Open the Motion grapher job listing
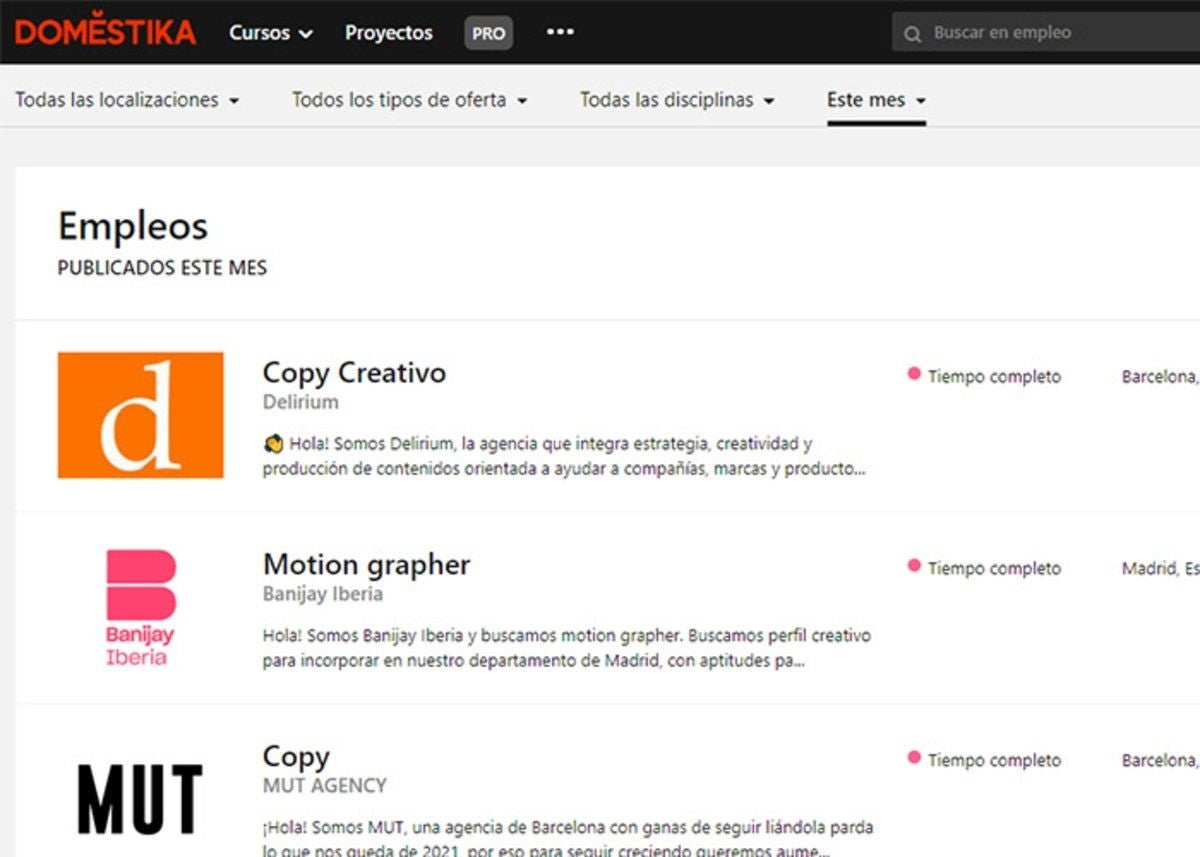This screenshot has height=857, width=1200. pos(366,564)
